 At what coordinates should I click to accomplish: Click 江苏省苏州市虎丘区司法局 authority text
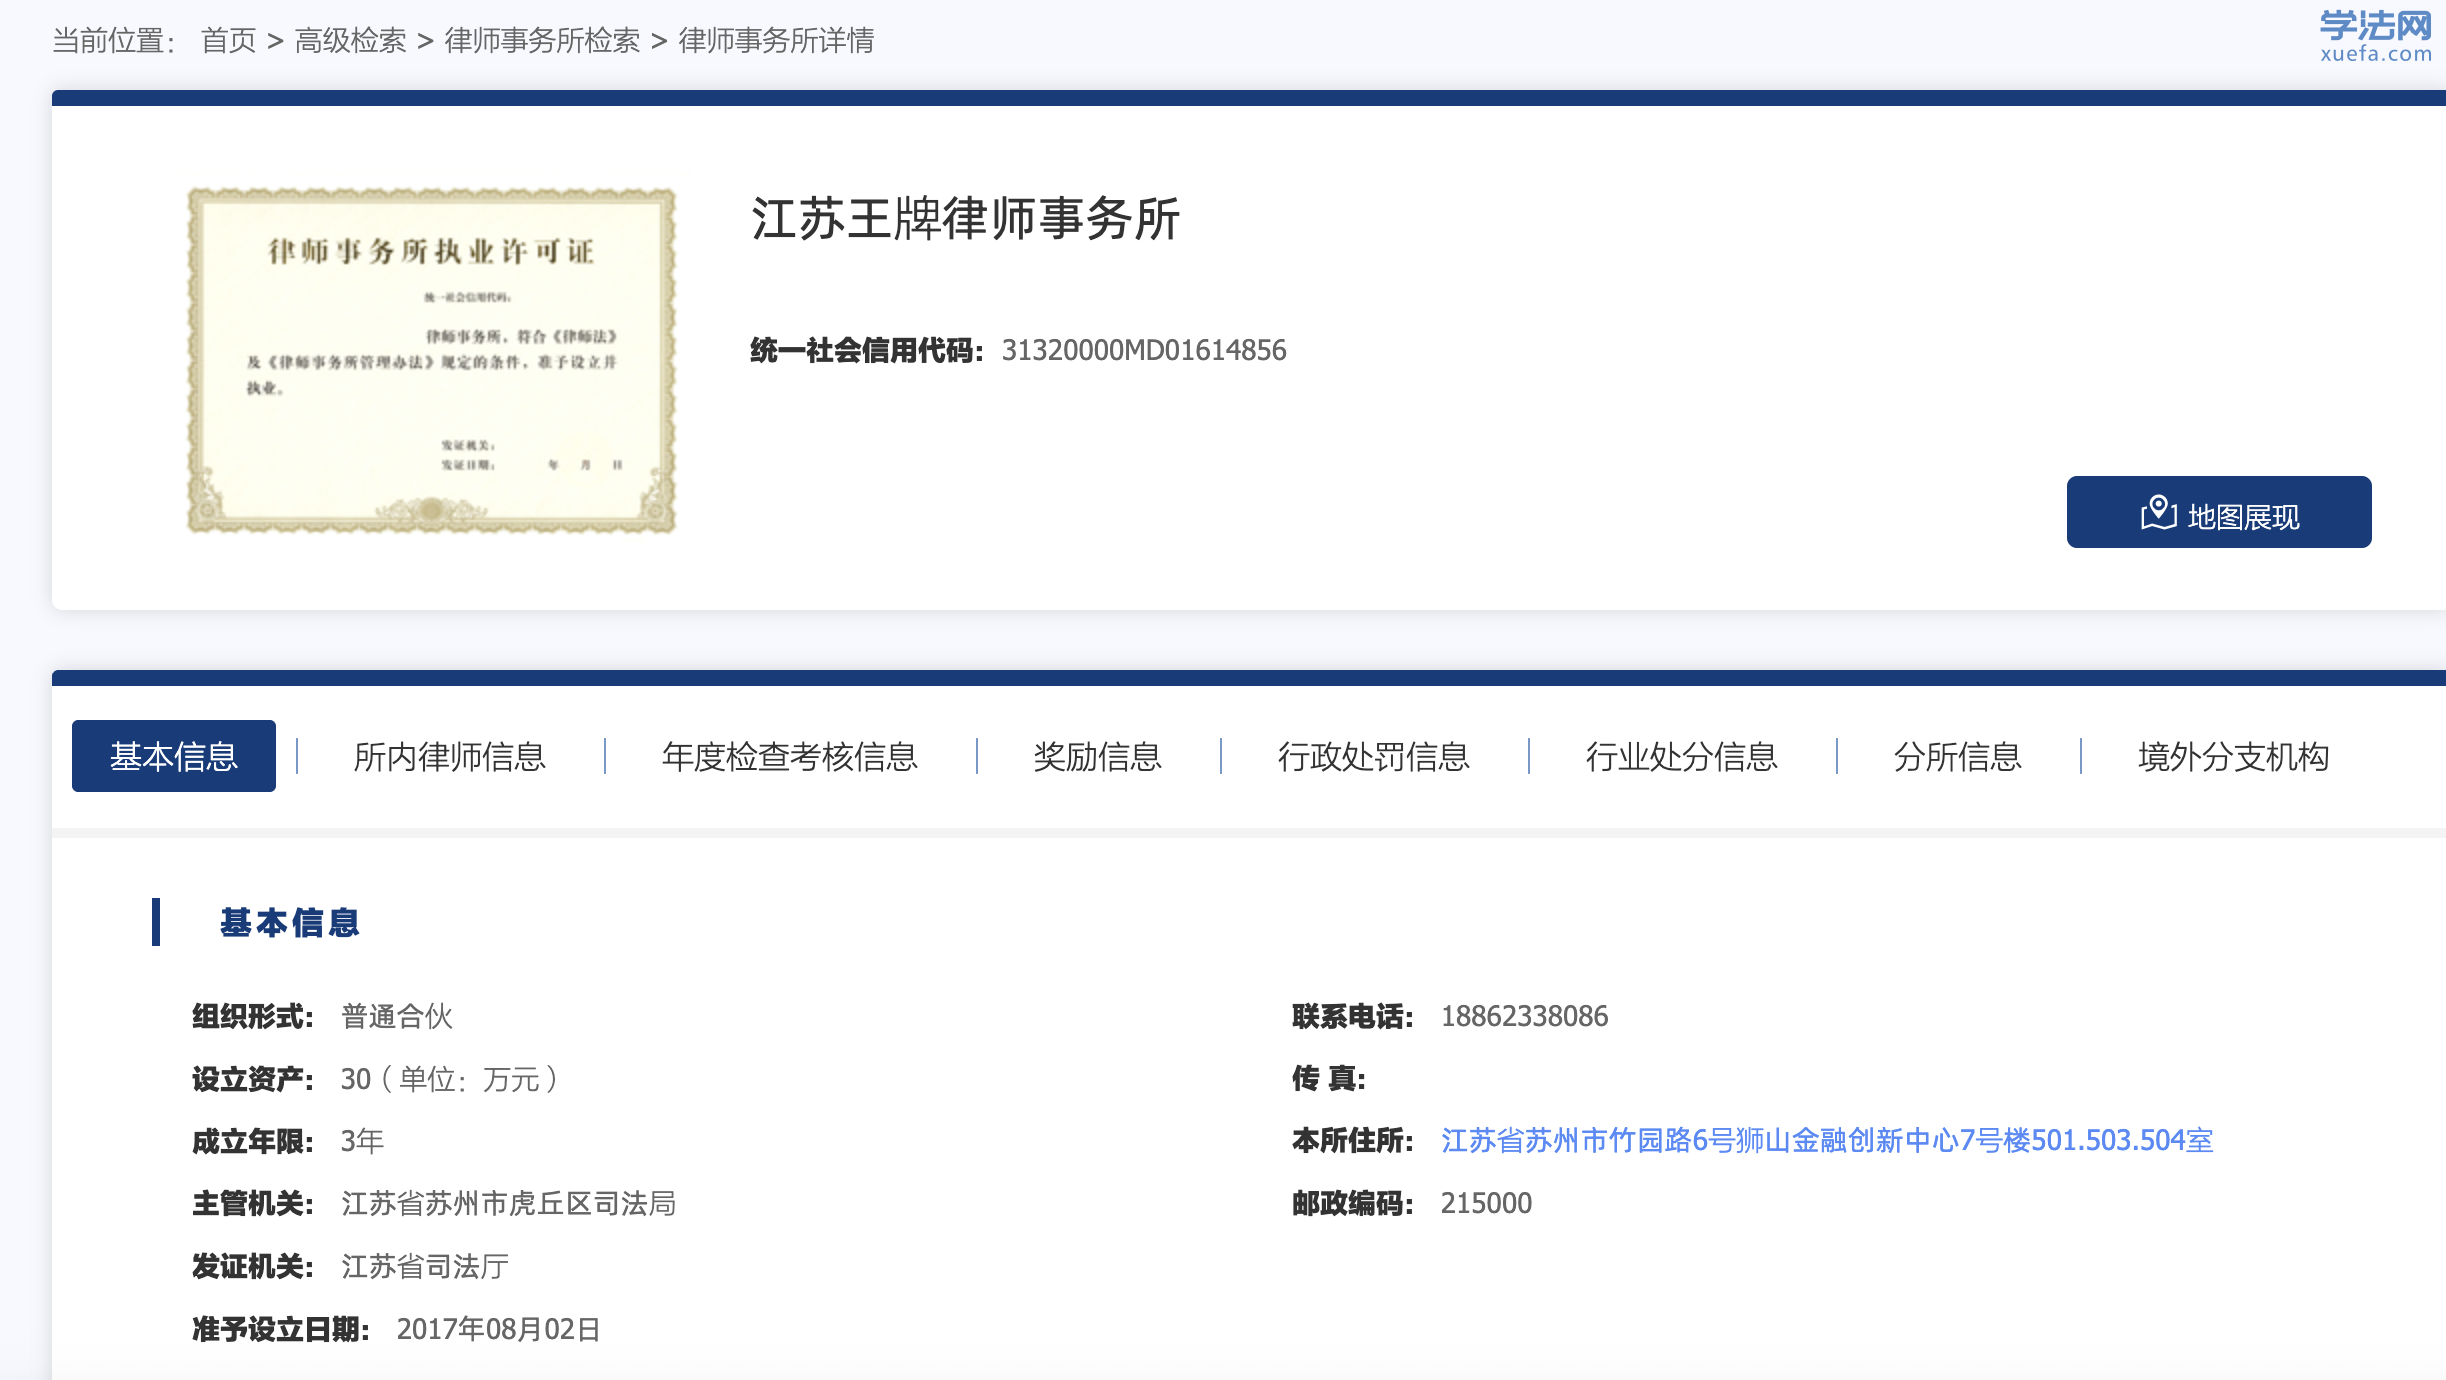pos(508,1203)
